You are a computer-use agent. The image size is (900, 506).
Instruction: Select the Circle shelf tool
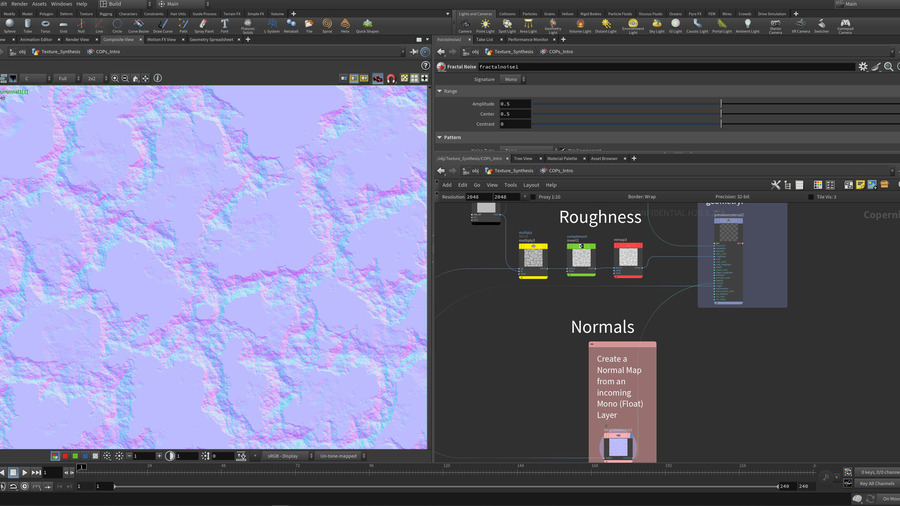(117, 25)
